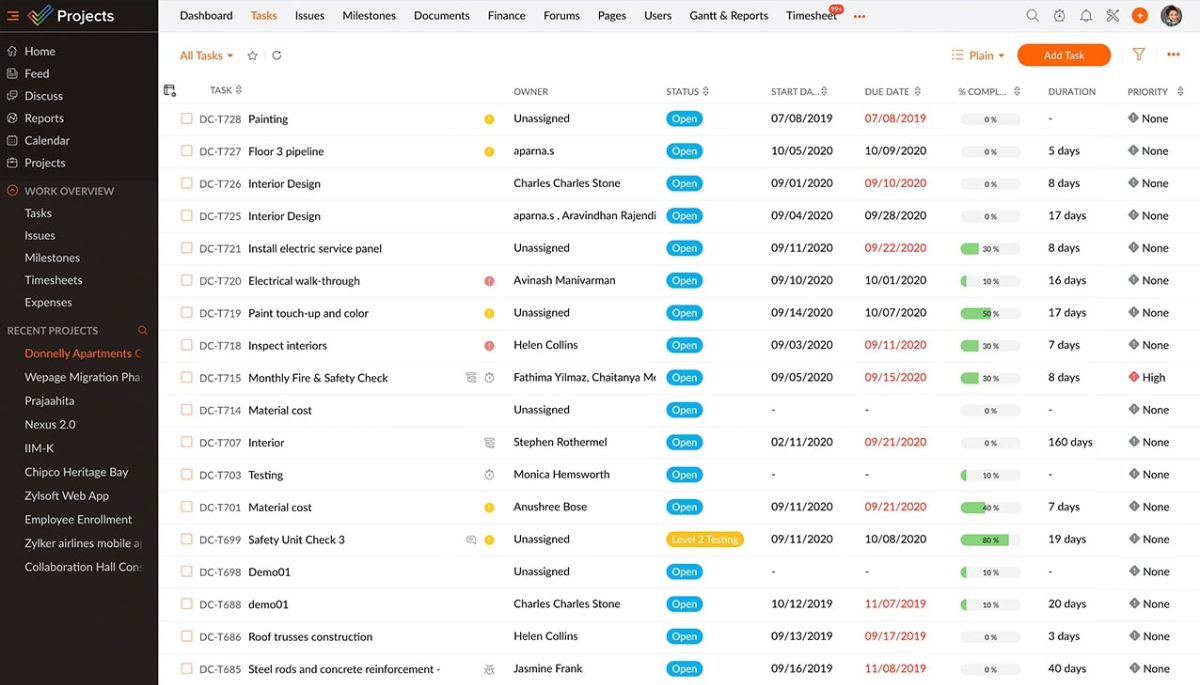Image resolution: width=1200 pixels, height=685 pixels.
Task: Click High priority on Monthly Fire & Safety Check
Action: 1147,377
